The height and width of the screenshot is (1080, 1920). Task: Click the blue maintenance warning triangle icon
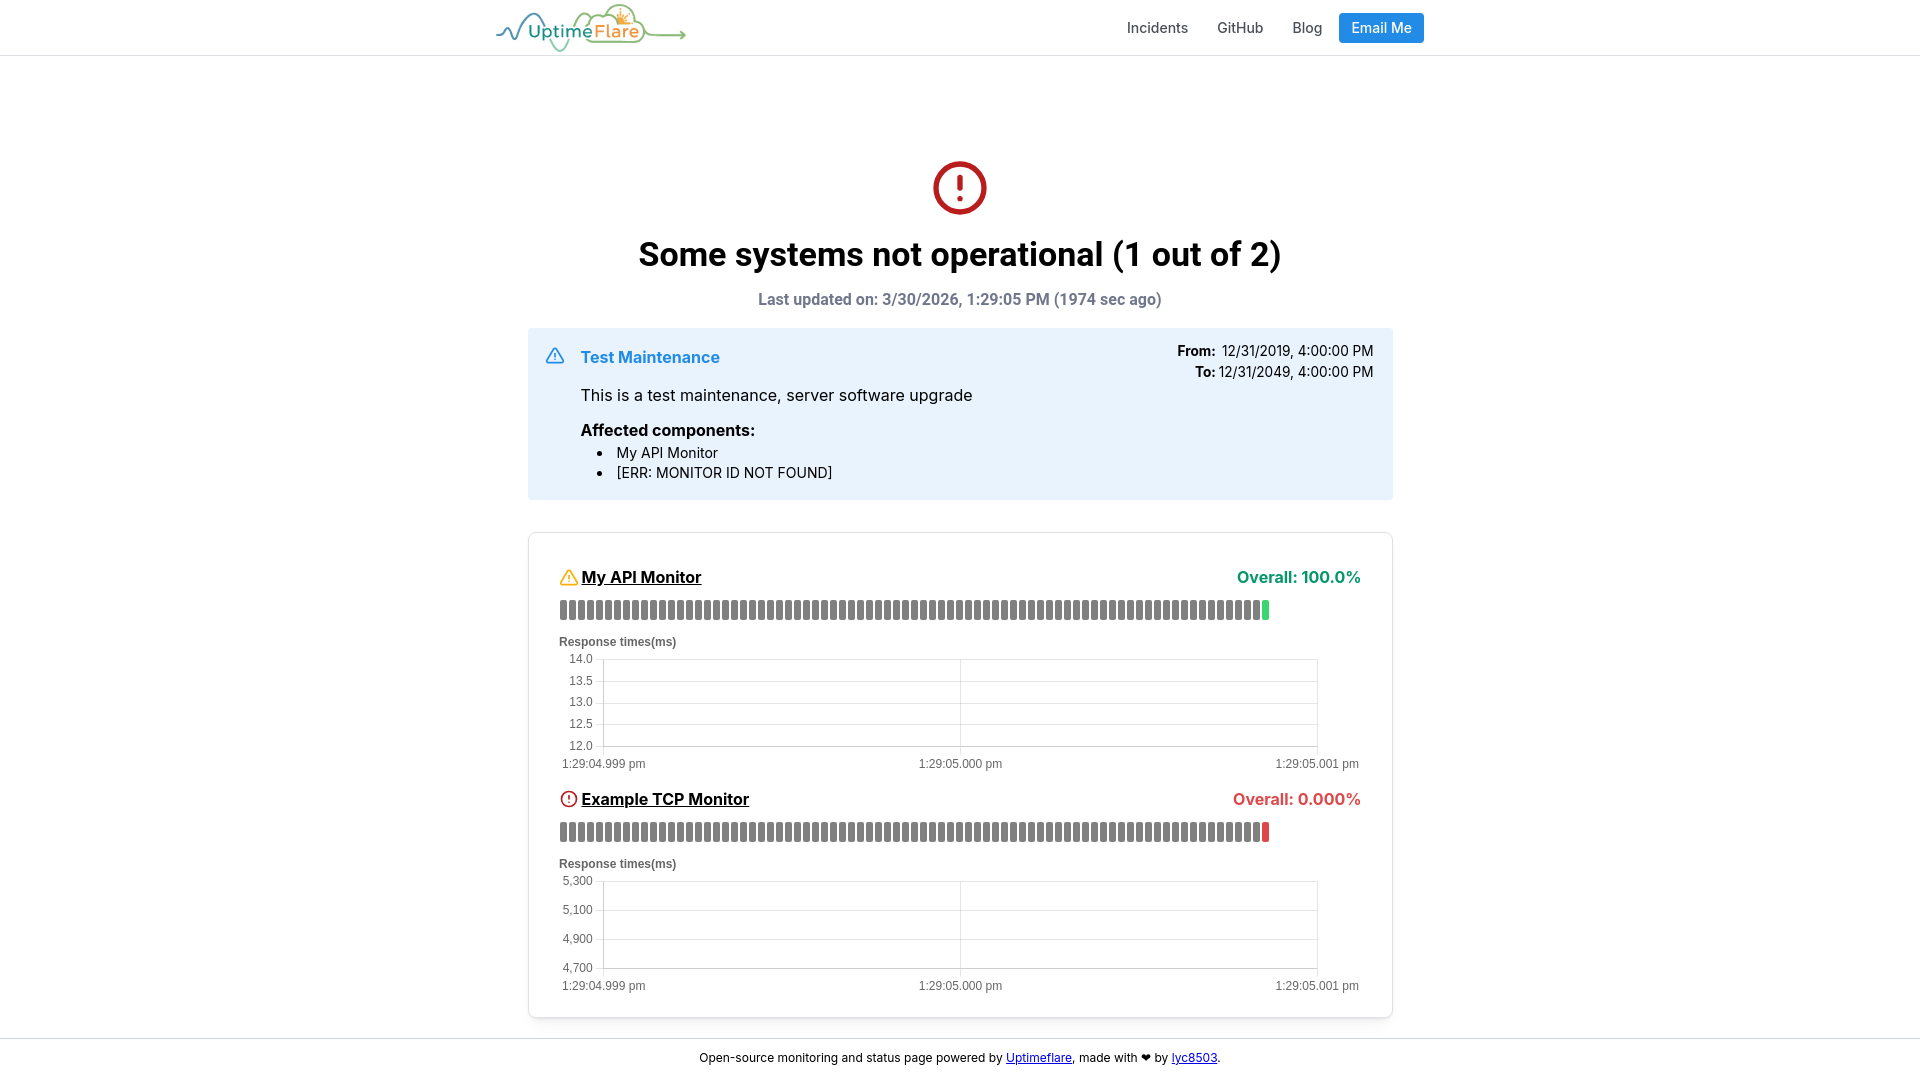pos(555,356)
